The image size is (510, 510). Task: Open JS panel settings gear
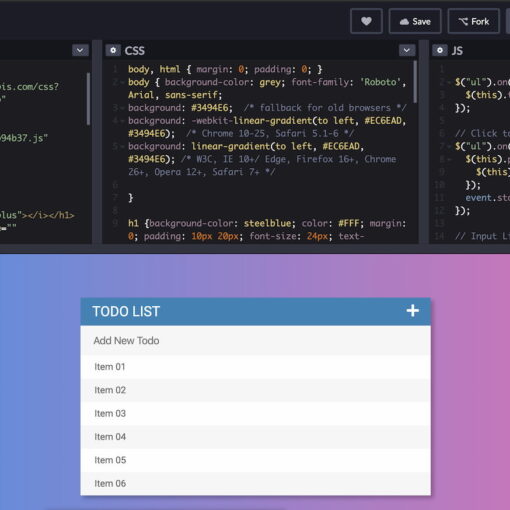[440, 50]
